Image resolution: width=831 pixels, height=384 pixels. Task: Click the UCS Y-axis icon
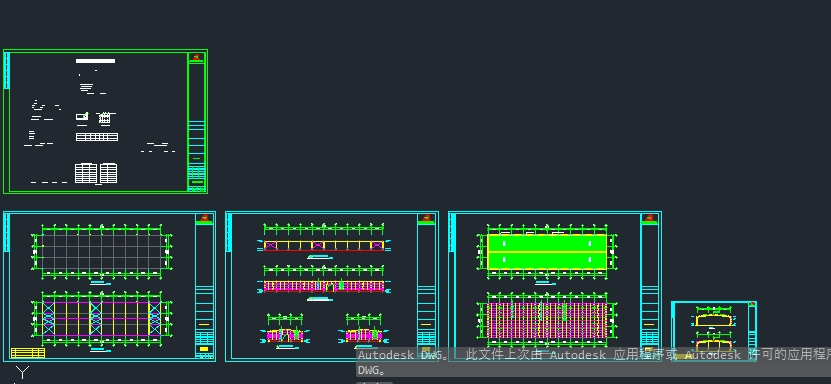tap(22, 372)
